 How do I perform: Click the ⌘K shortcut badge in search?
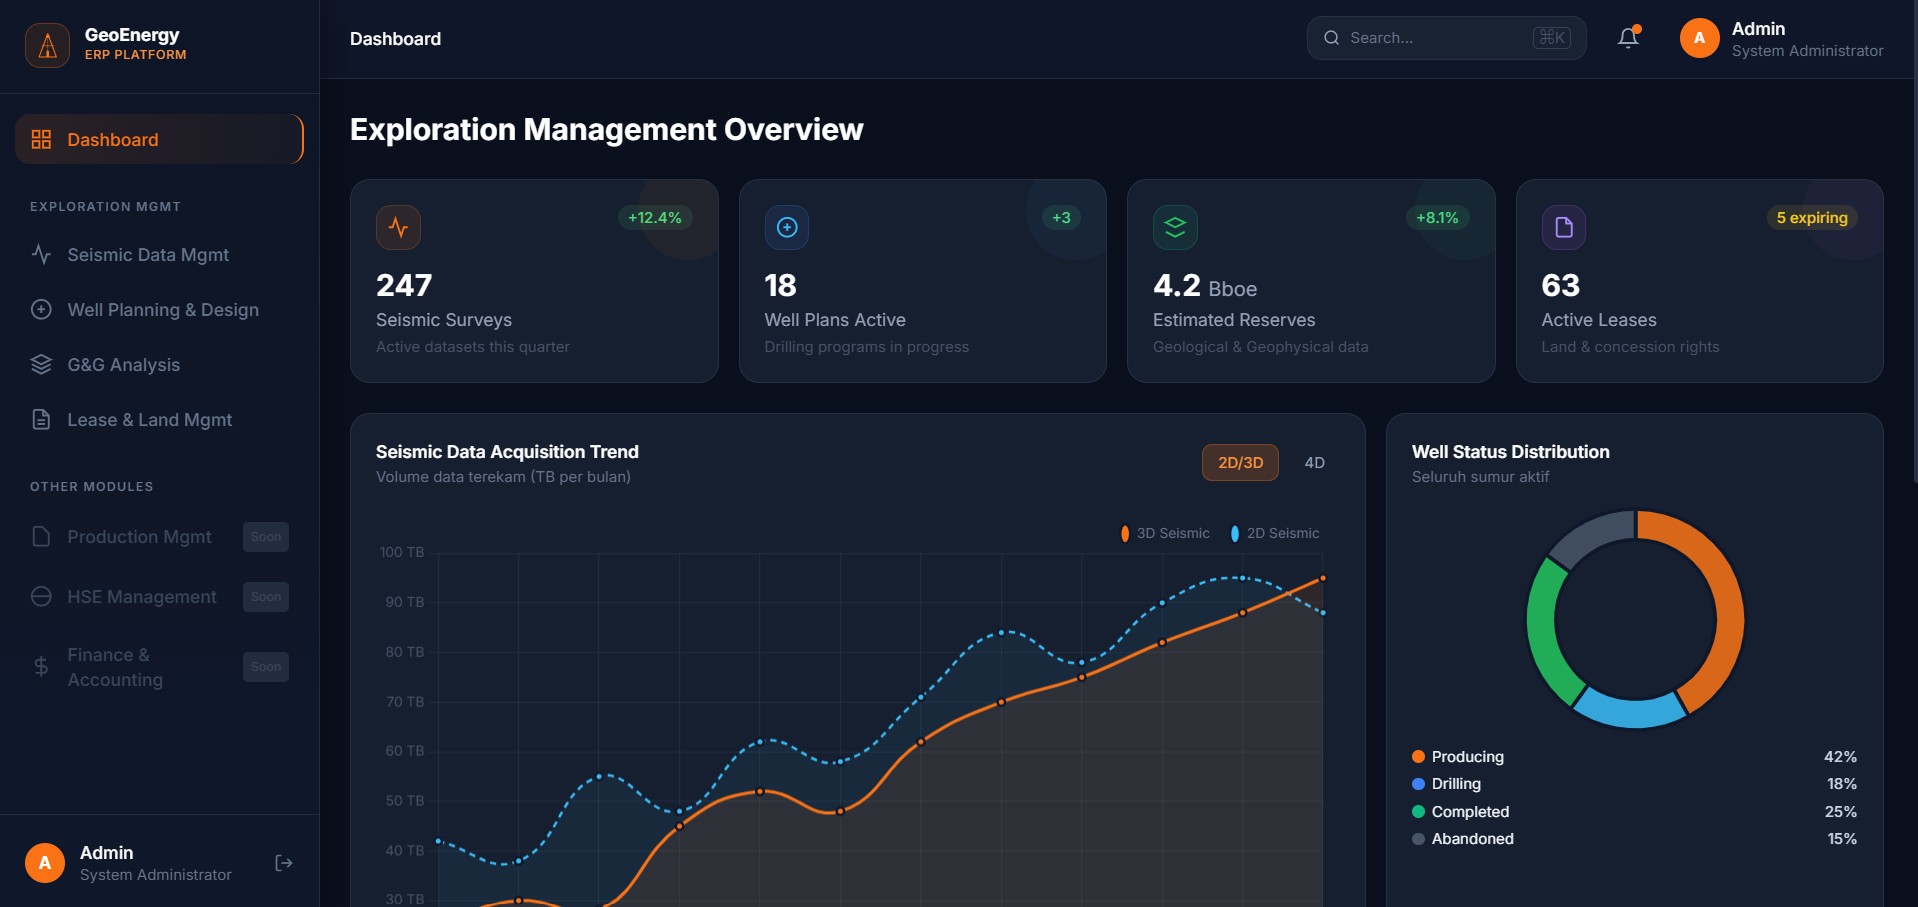coord(1552,38)
